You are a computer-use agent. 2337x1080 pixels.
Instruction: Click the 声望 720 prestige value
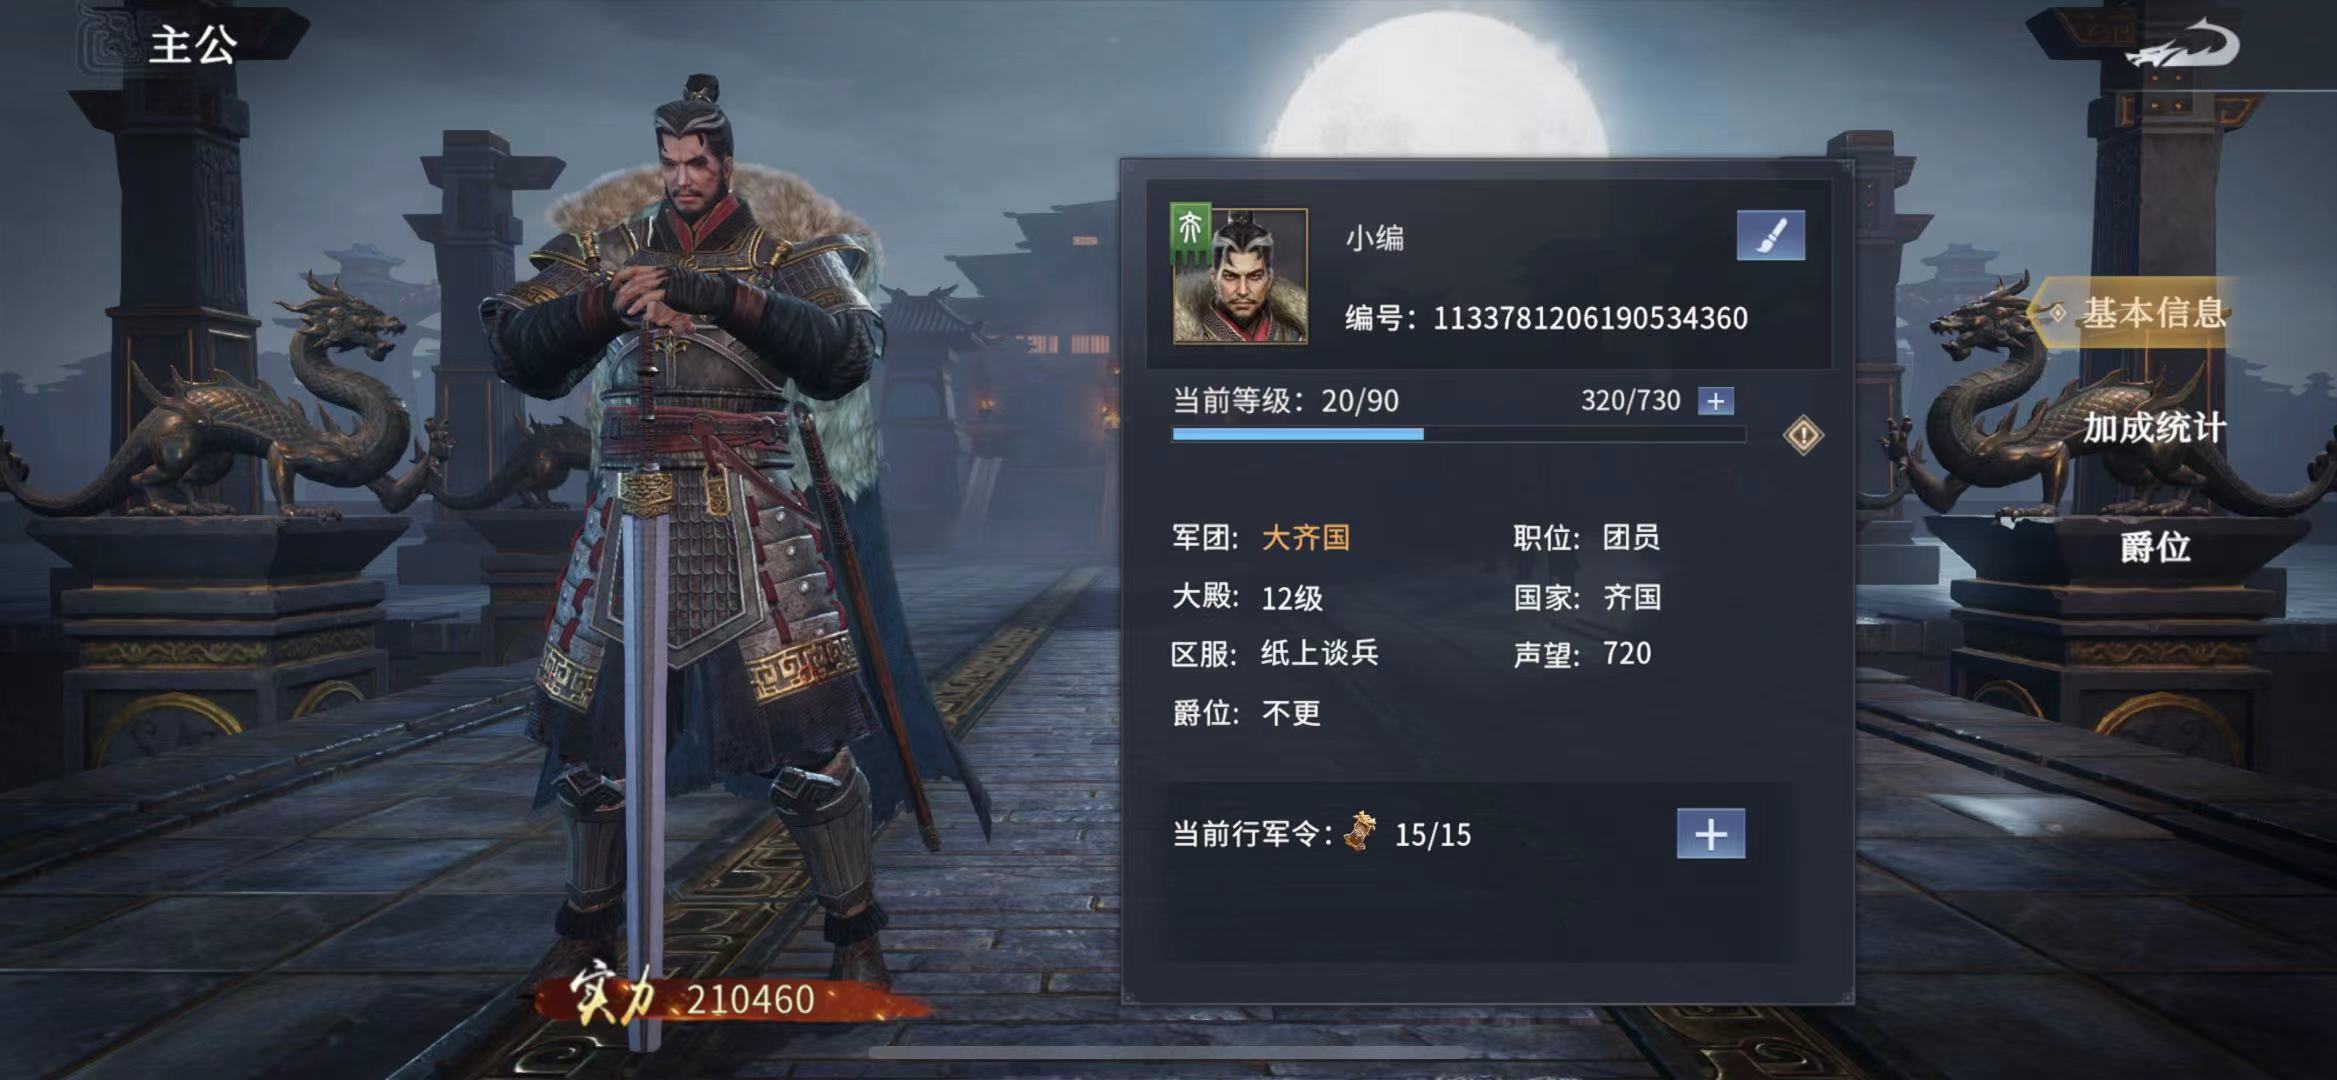tap(1627, 653)
